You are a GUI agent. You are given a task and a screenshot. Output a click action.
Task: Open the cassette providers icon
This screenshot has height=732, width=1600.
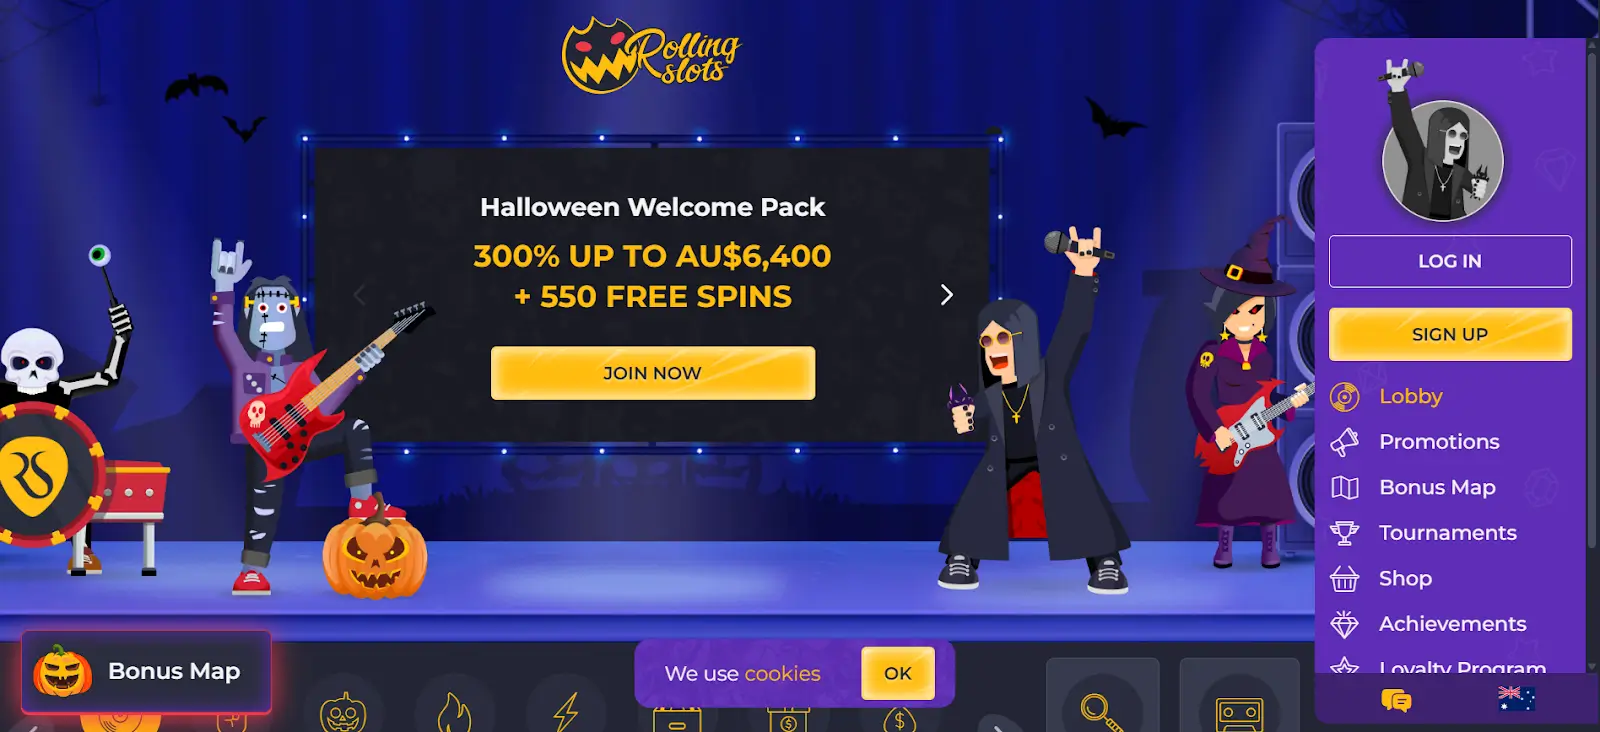pos(1239,714)
